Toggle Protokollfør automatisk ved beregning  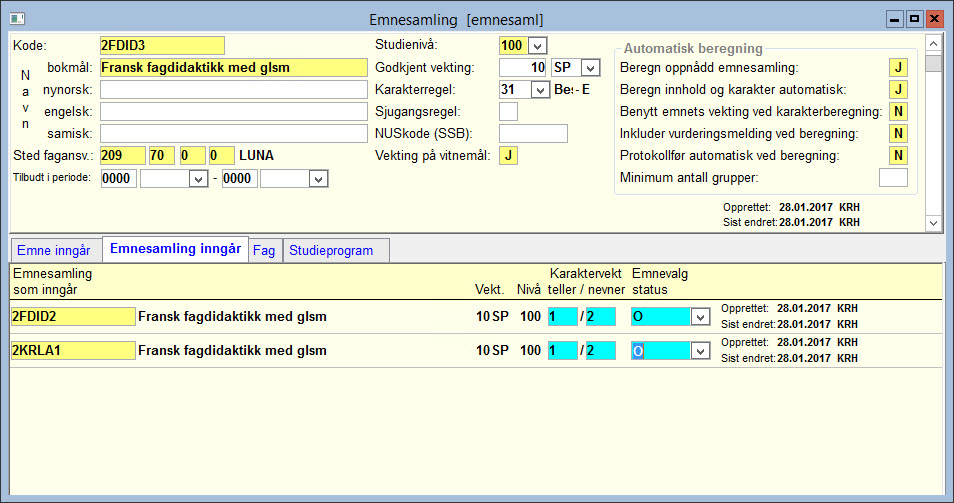coord(898,155)
